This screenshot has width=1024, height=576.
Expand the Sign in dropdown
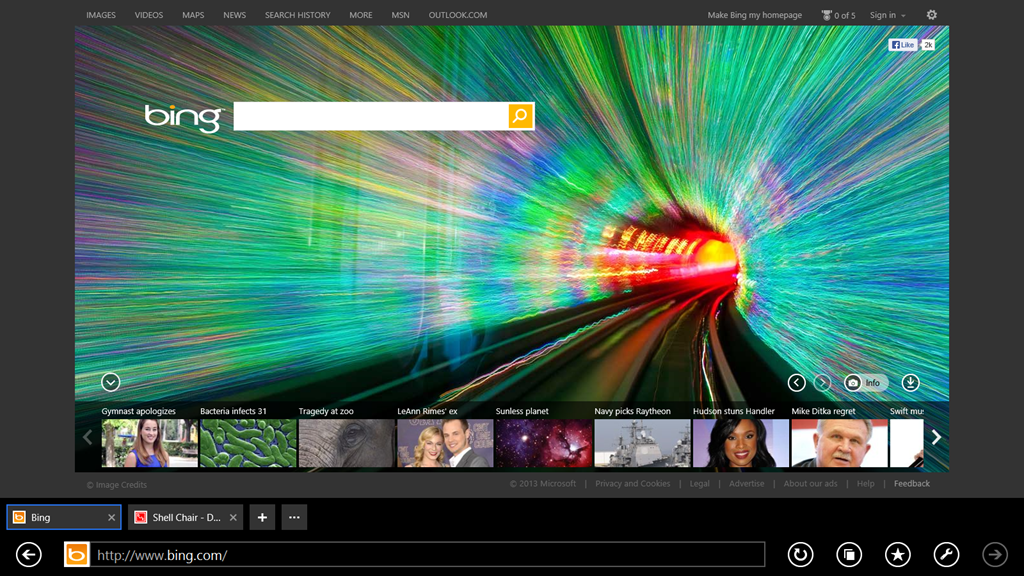887,15
